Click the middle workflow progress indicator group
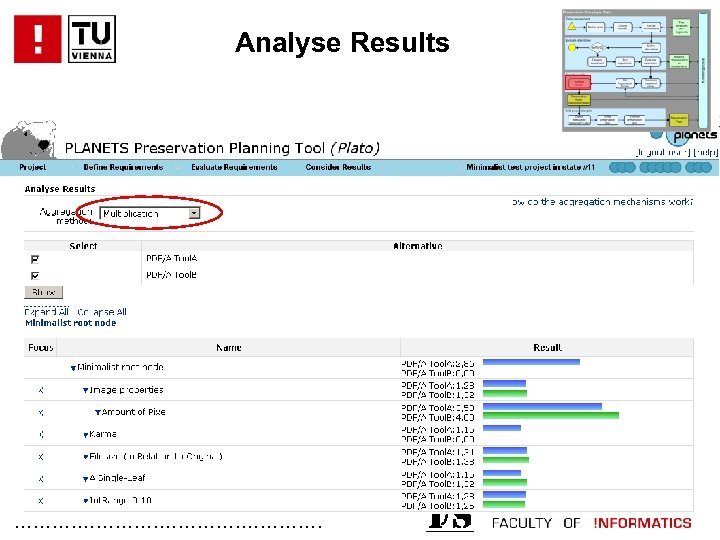Image resolution: width=720 pixels, height=540 pixels. pyautogui.click(x=660, y=168)
